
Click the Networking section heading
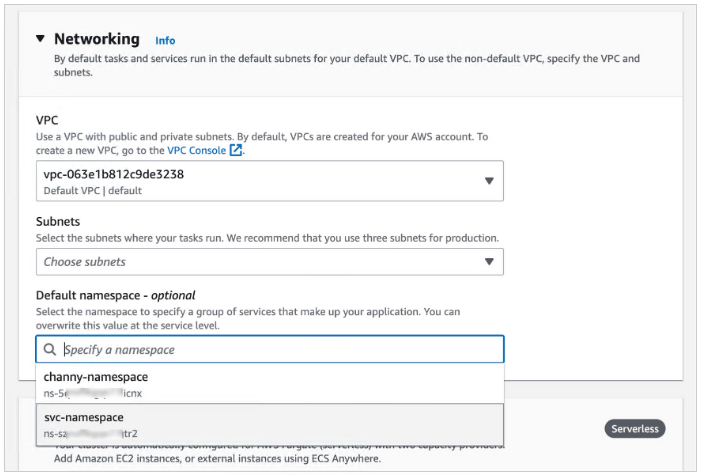pyautogui.click(x=97, y=39)
